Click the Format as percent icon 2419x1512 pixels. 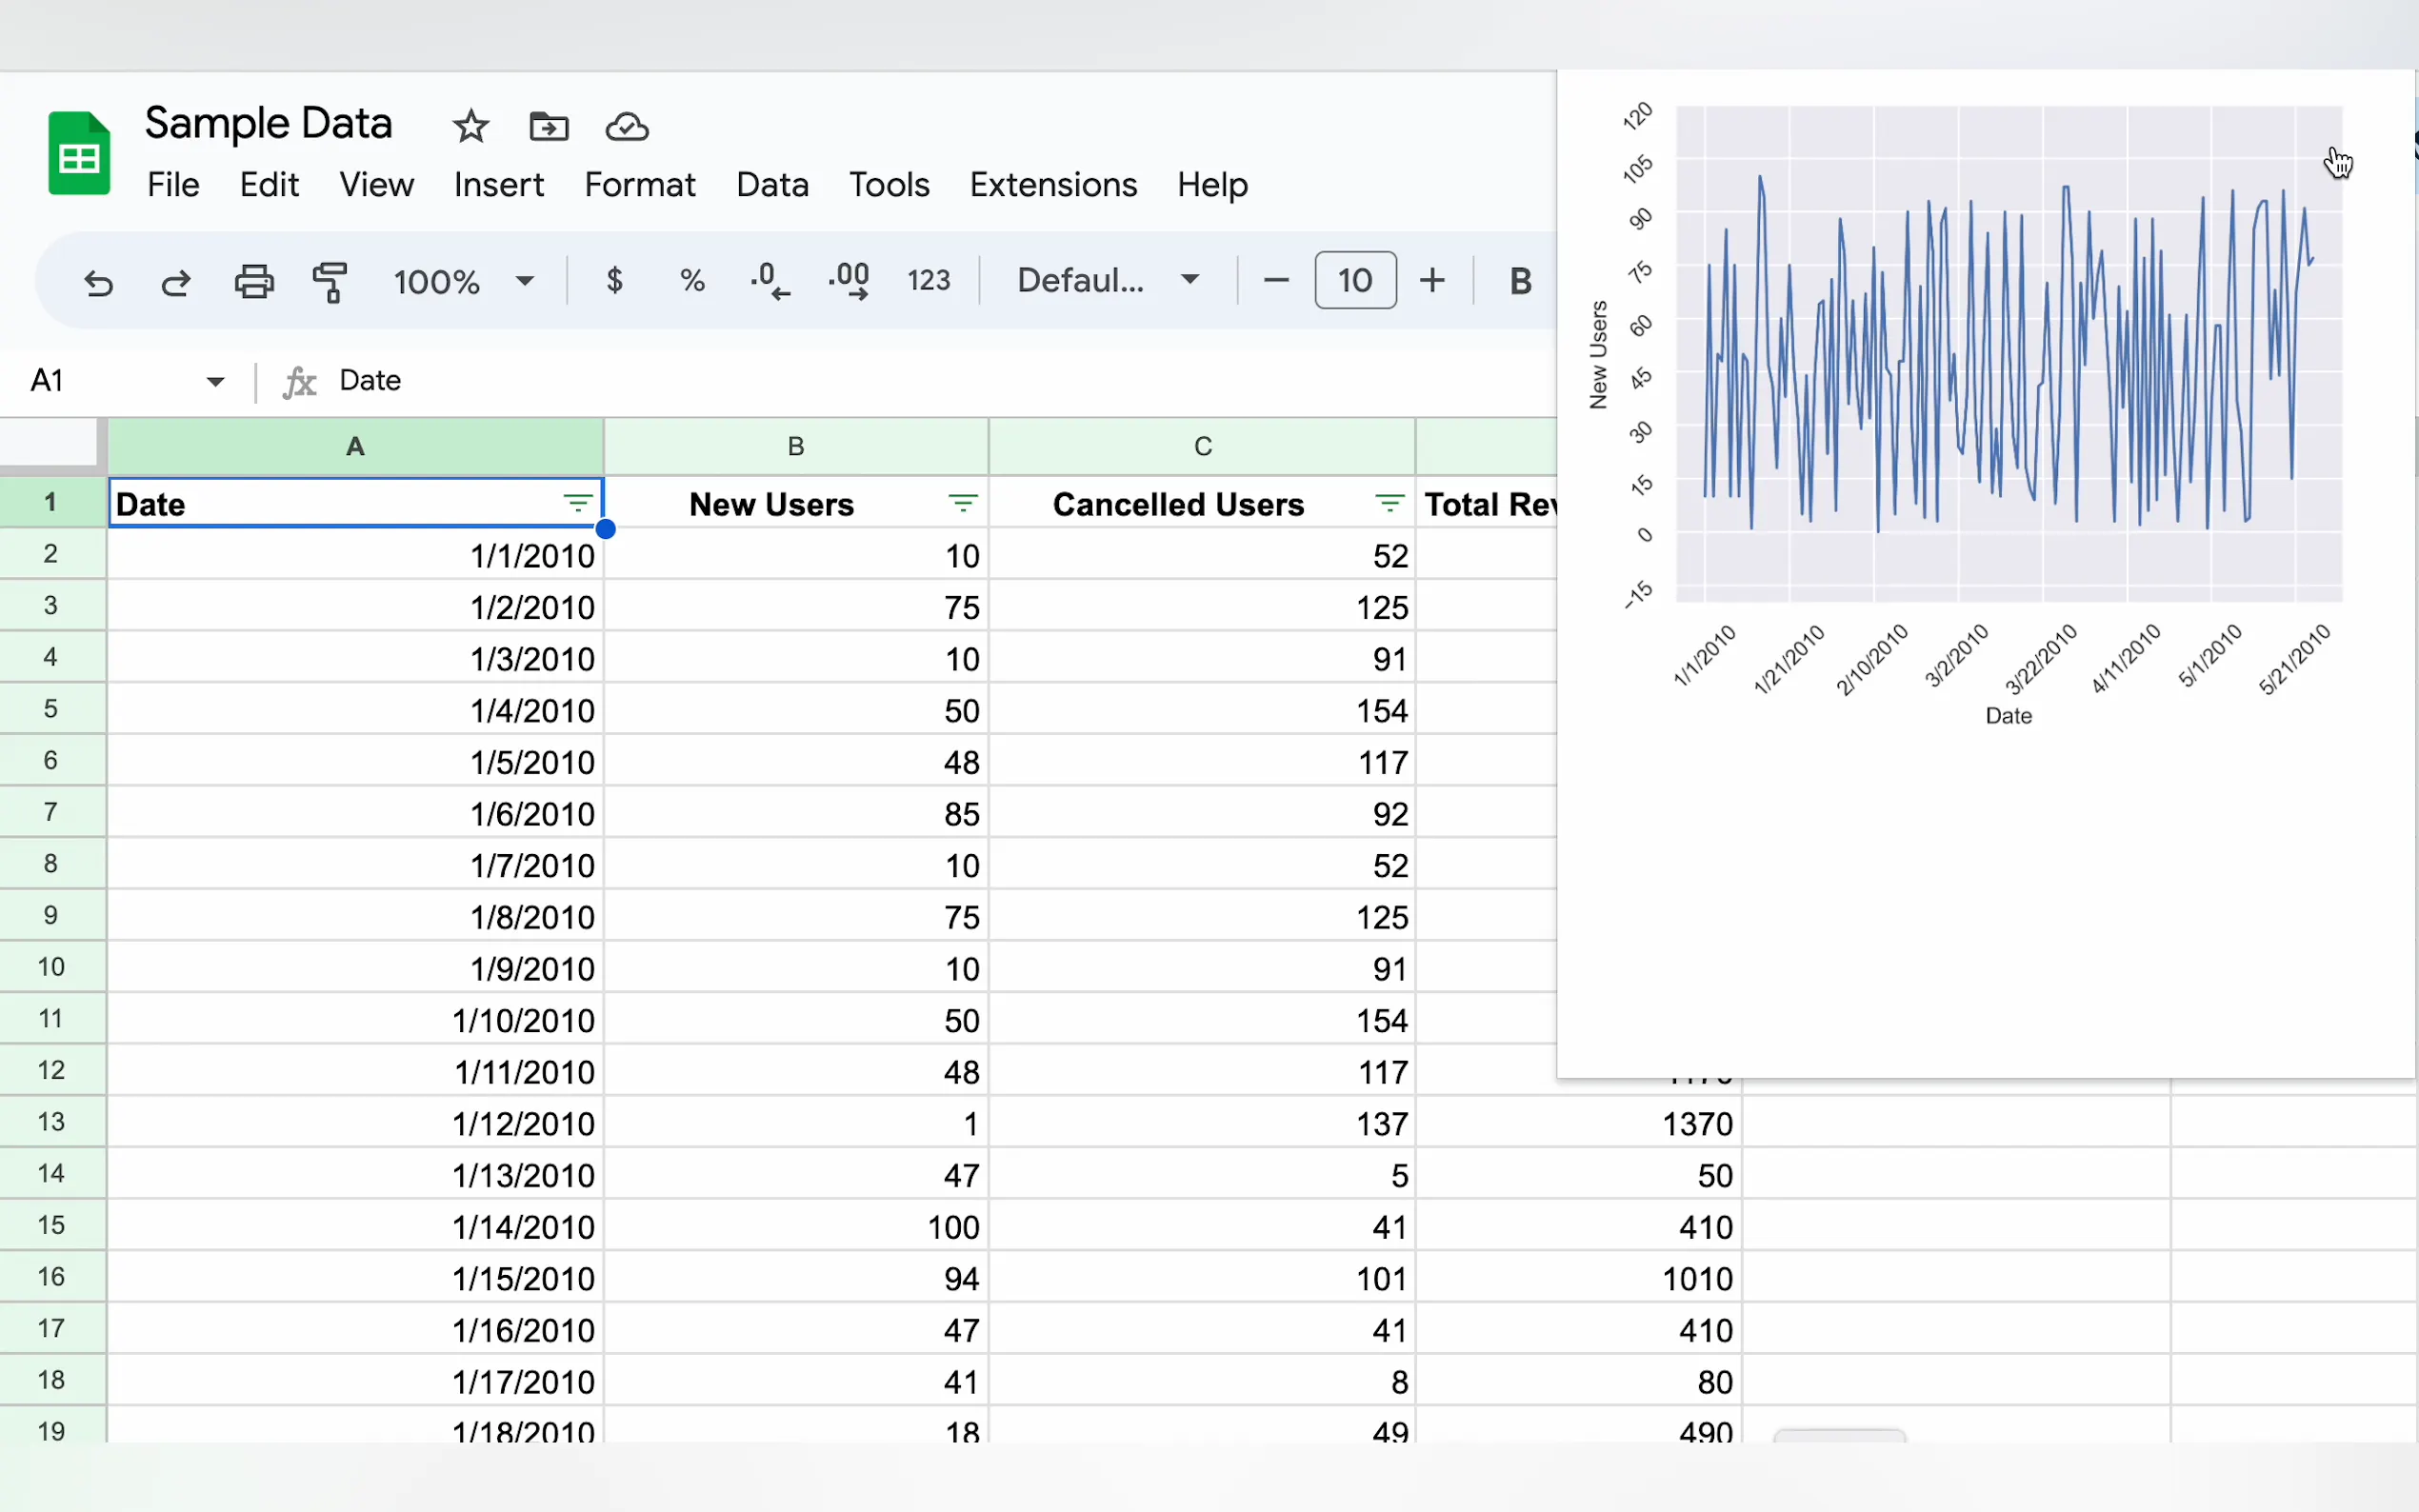(692, 281)
